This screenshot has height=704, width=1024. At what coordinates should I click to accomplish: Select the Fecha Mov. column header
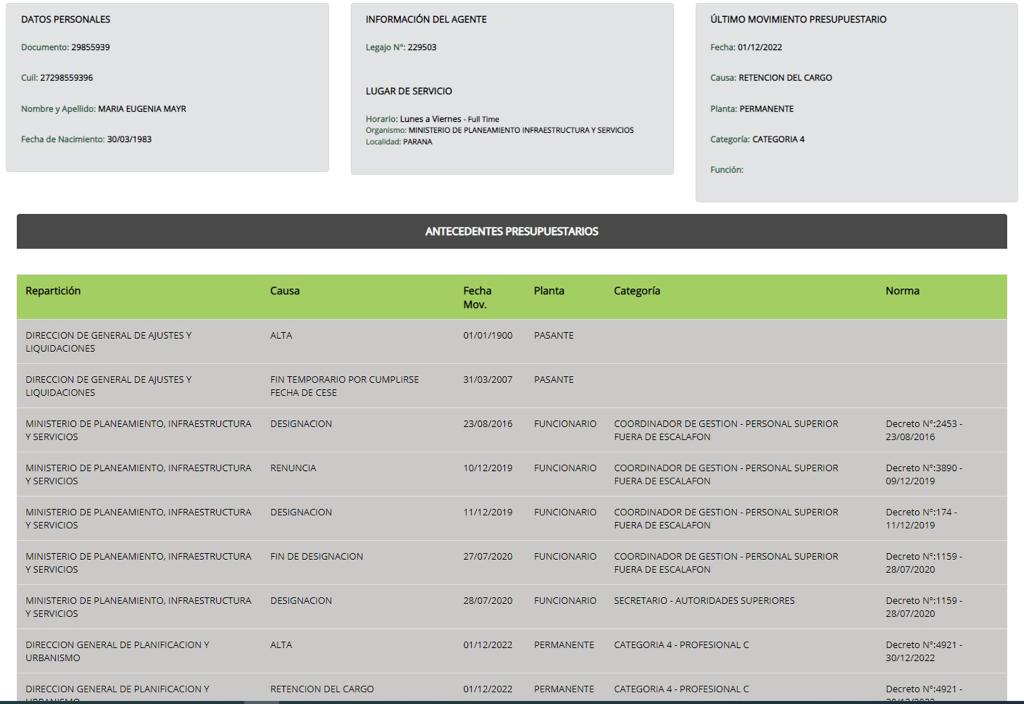pos(477,297)
